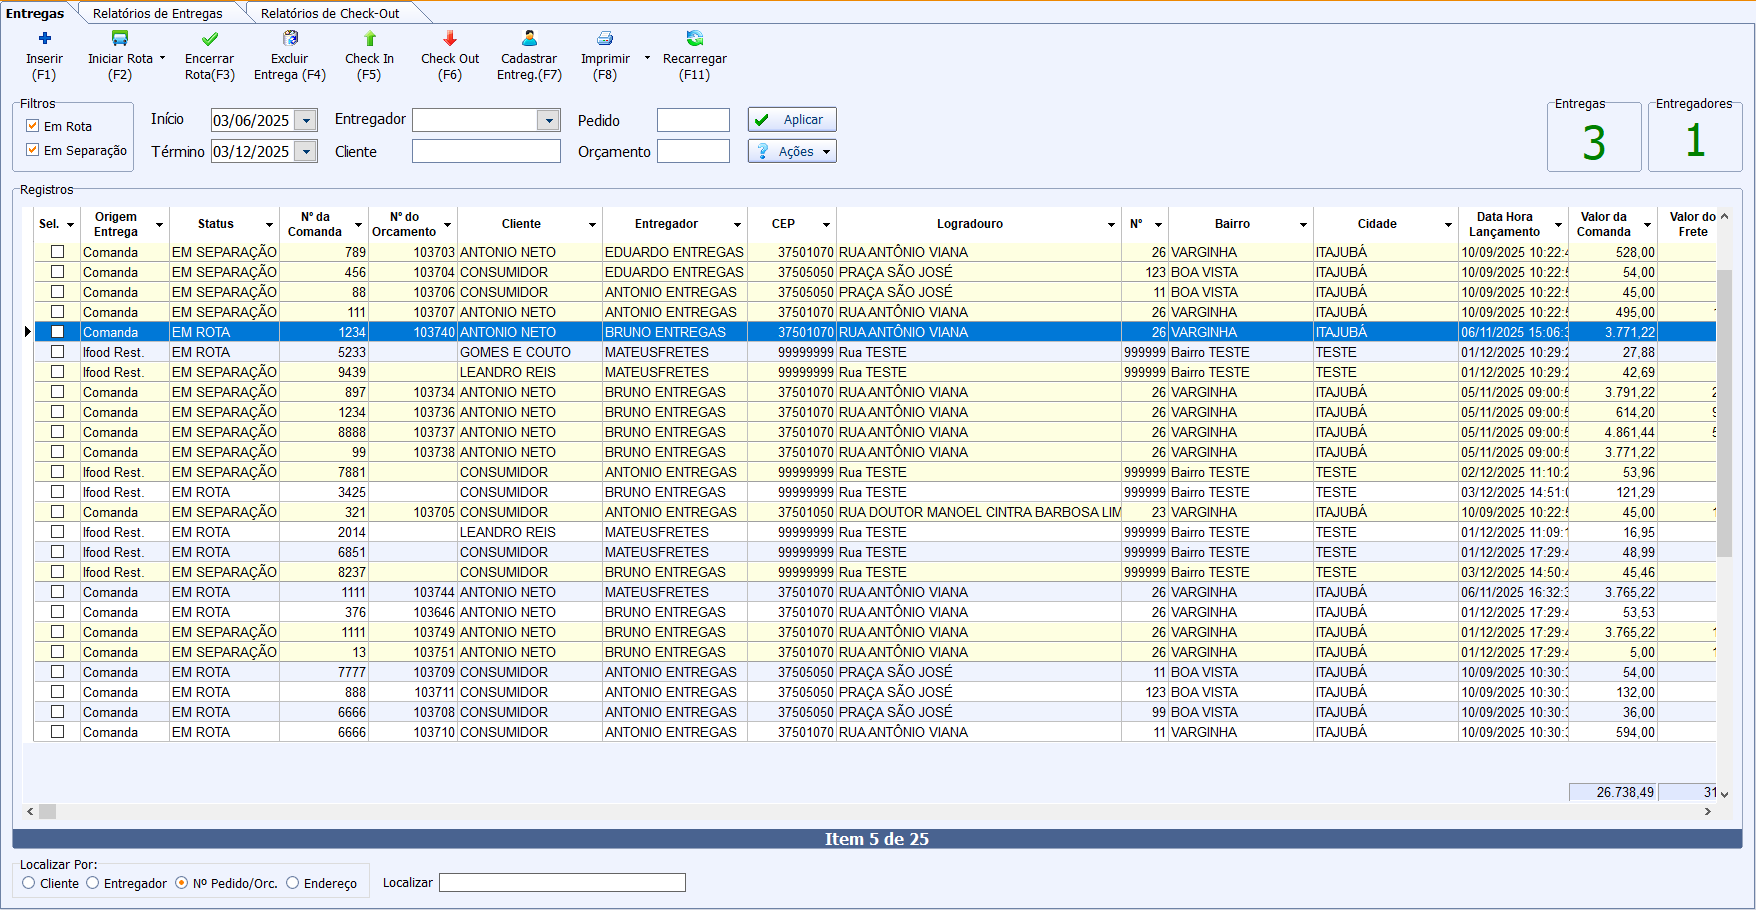
Task: Click Encerrar Rota green checkmark icon
Action: 210,39
